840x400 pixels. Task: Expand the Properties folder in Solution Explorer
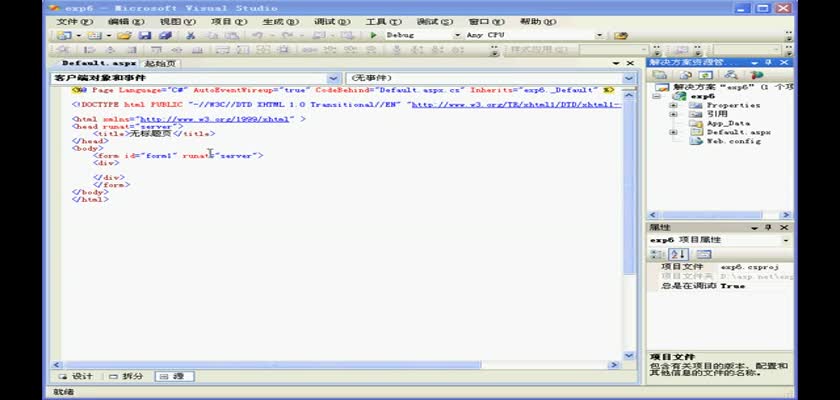(x=673, y=105)
